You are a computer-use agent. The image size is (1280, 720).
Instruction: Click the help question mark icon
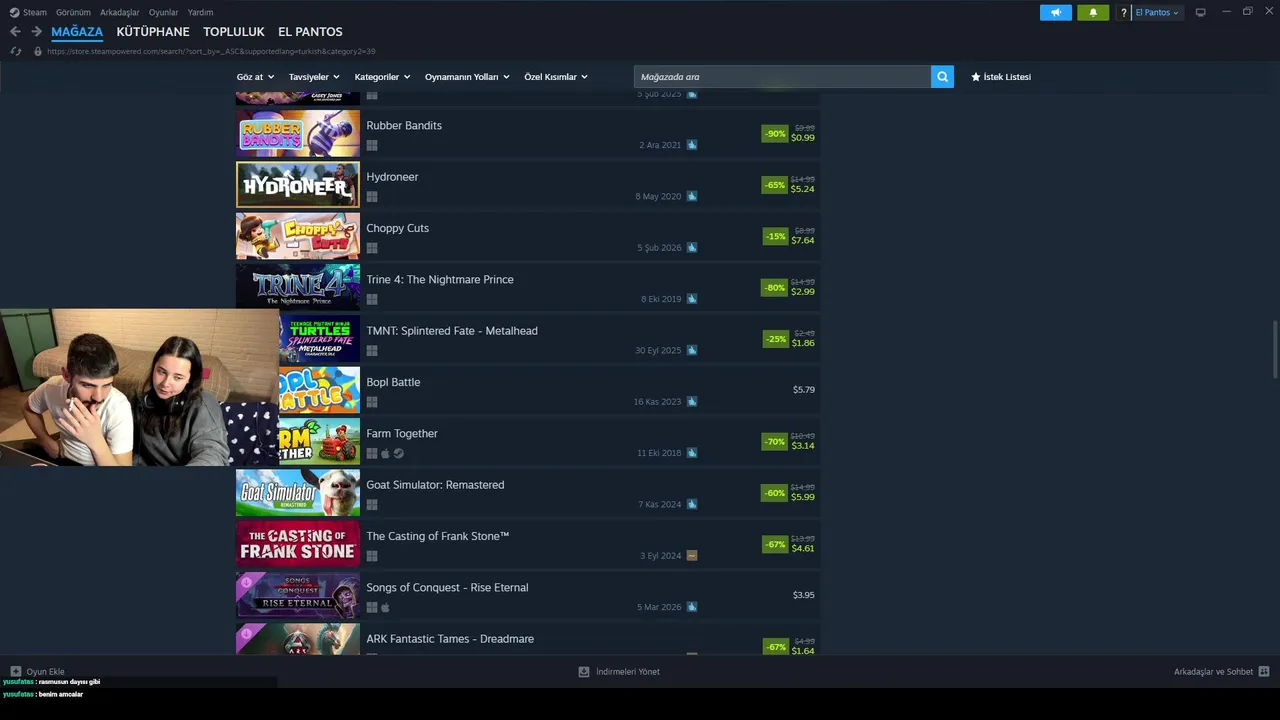pos(1124,13)
